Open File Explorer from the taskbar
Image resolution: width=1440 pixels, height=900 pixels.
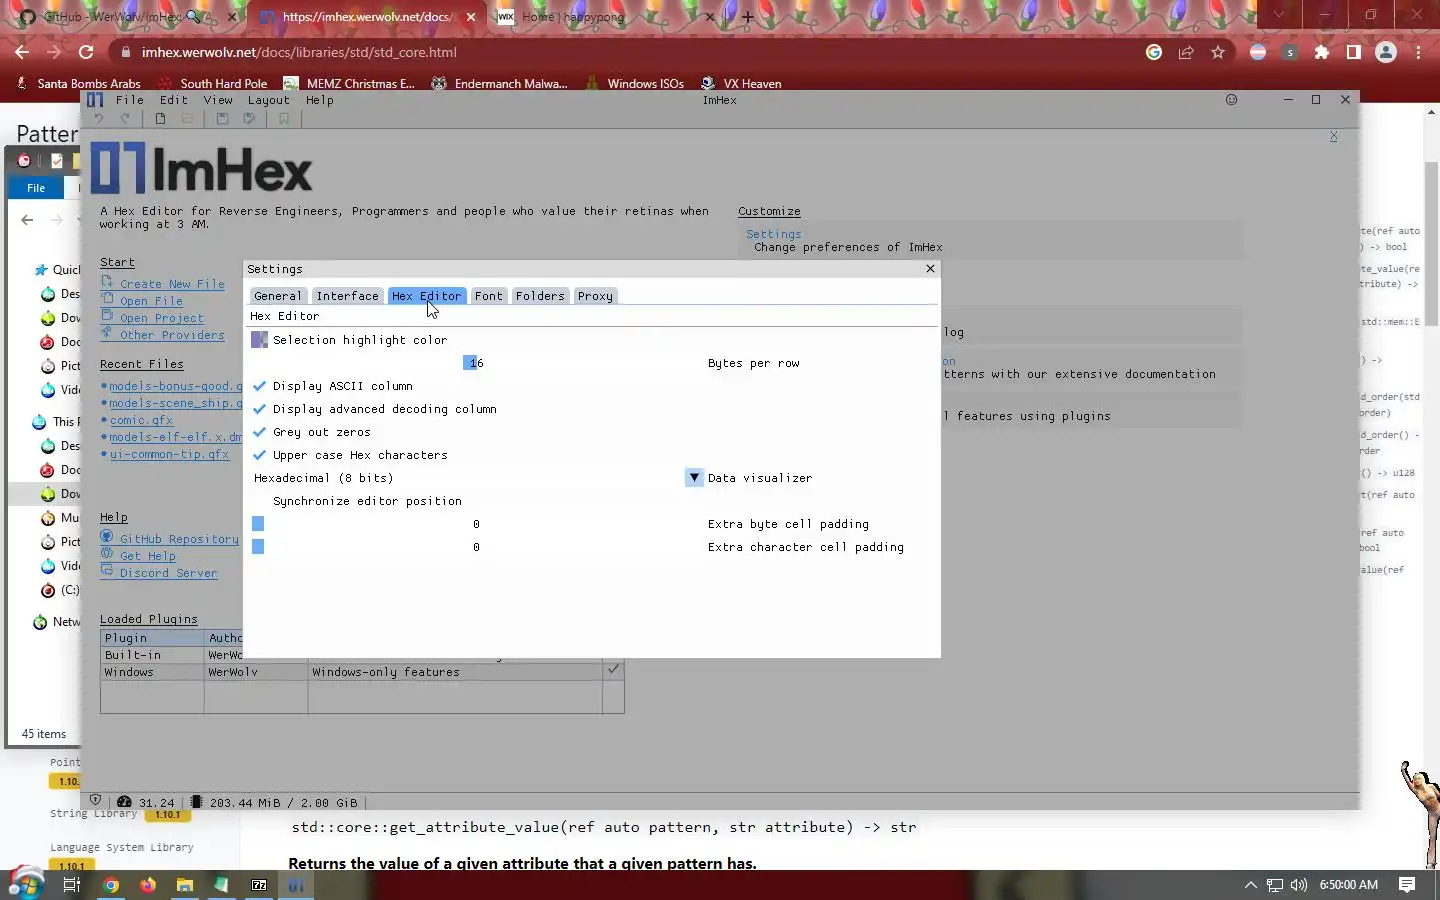185,885
